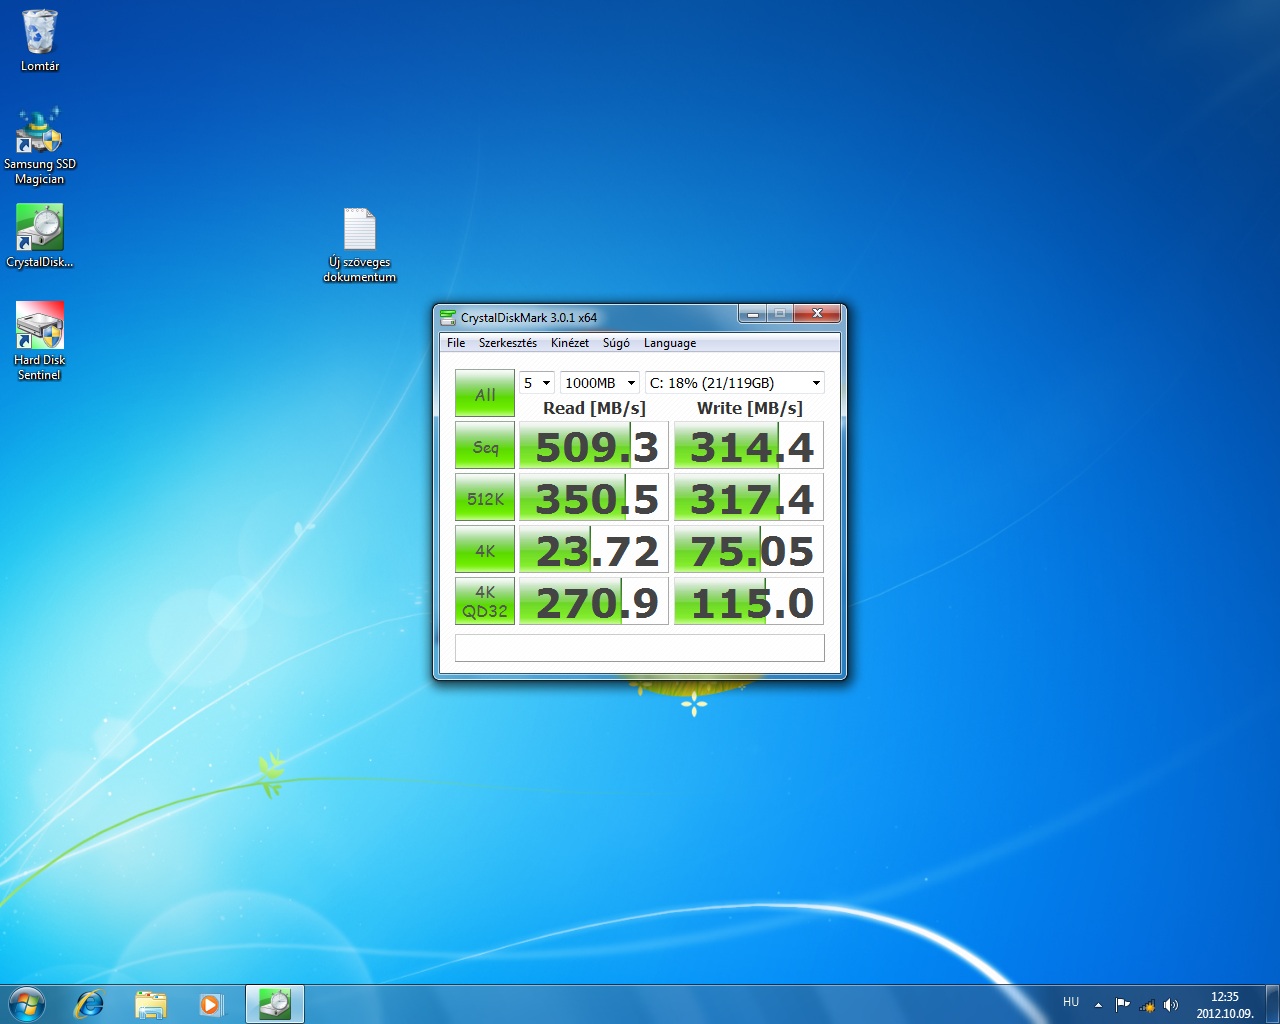Image resolution: width=1280 pixels, height=1024 pixels.
Task: Click the 4K write result 75.05
Action: click(749, 550)
